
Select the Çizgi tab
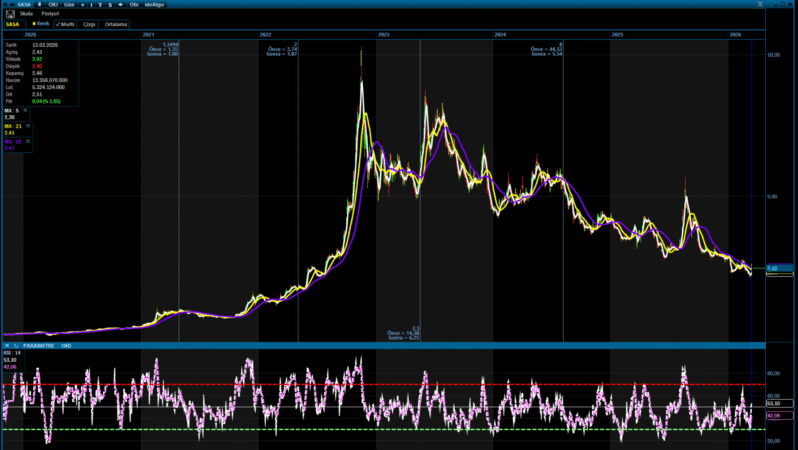pos(88,23)
